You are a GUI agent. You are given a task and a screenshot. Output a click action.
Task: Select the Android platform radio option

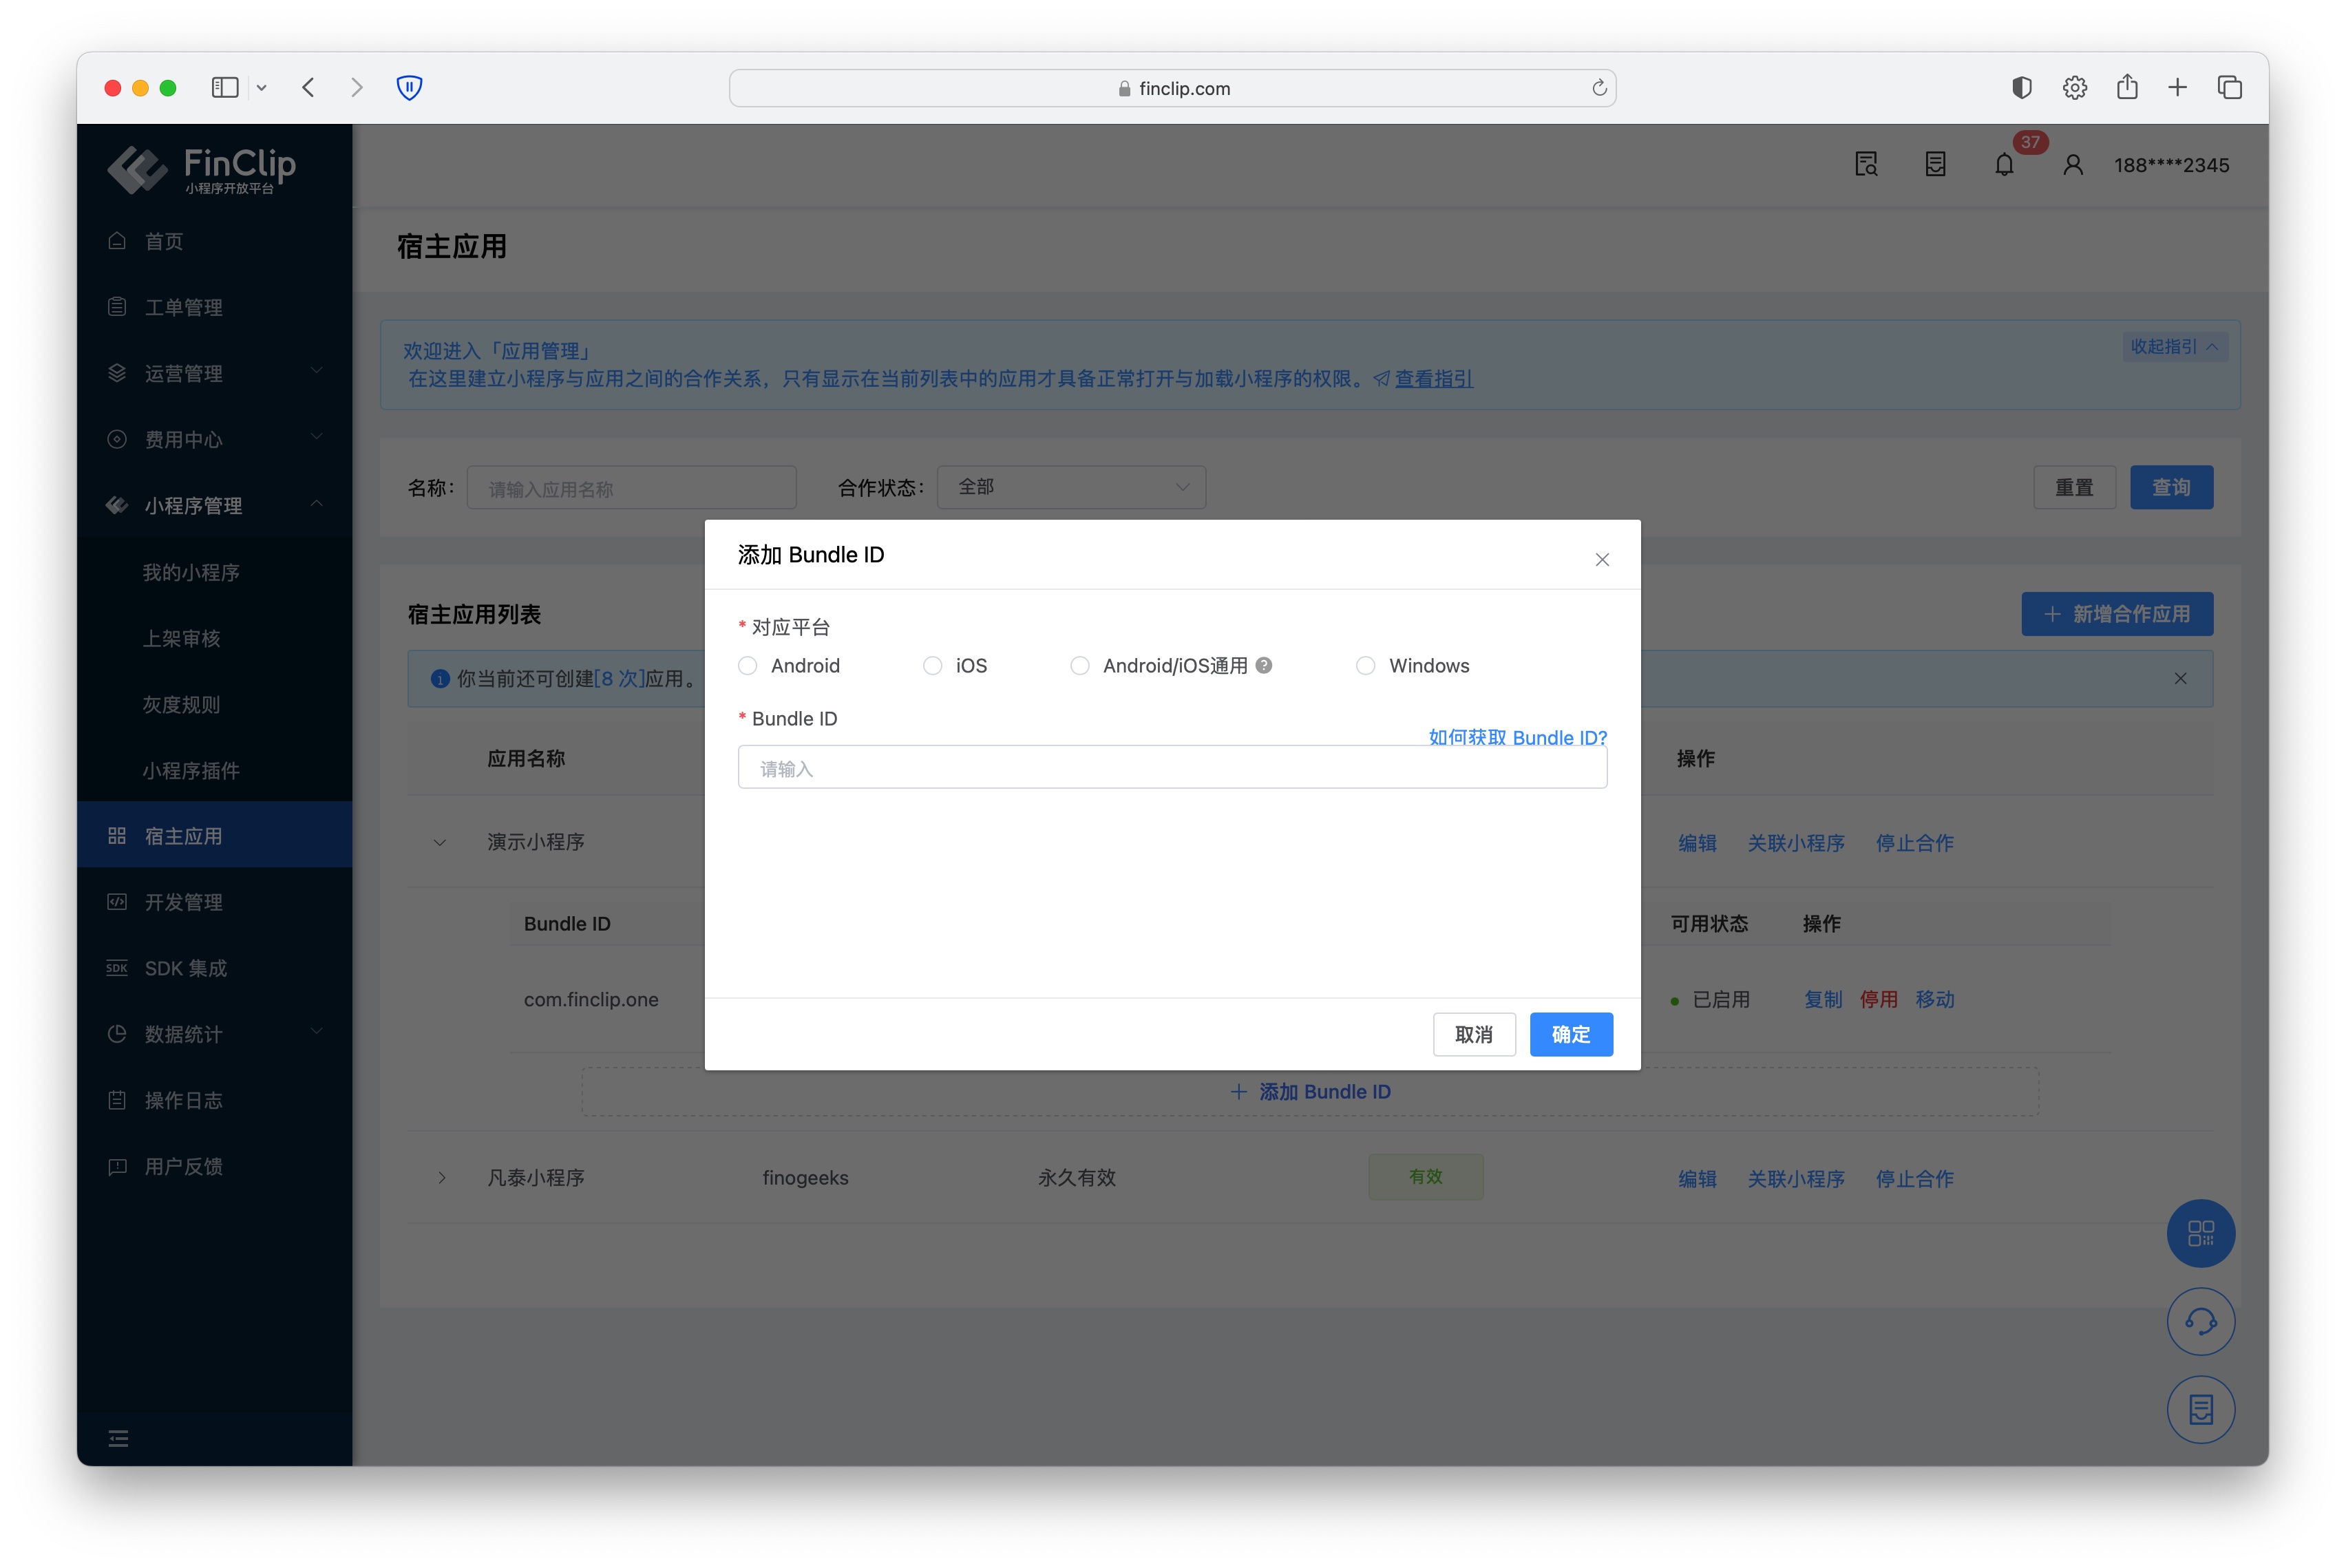[748, 666]
